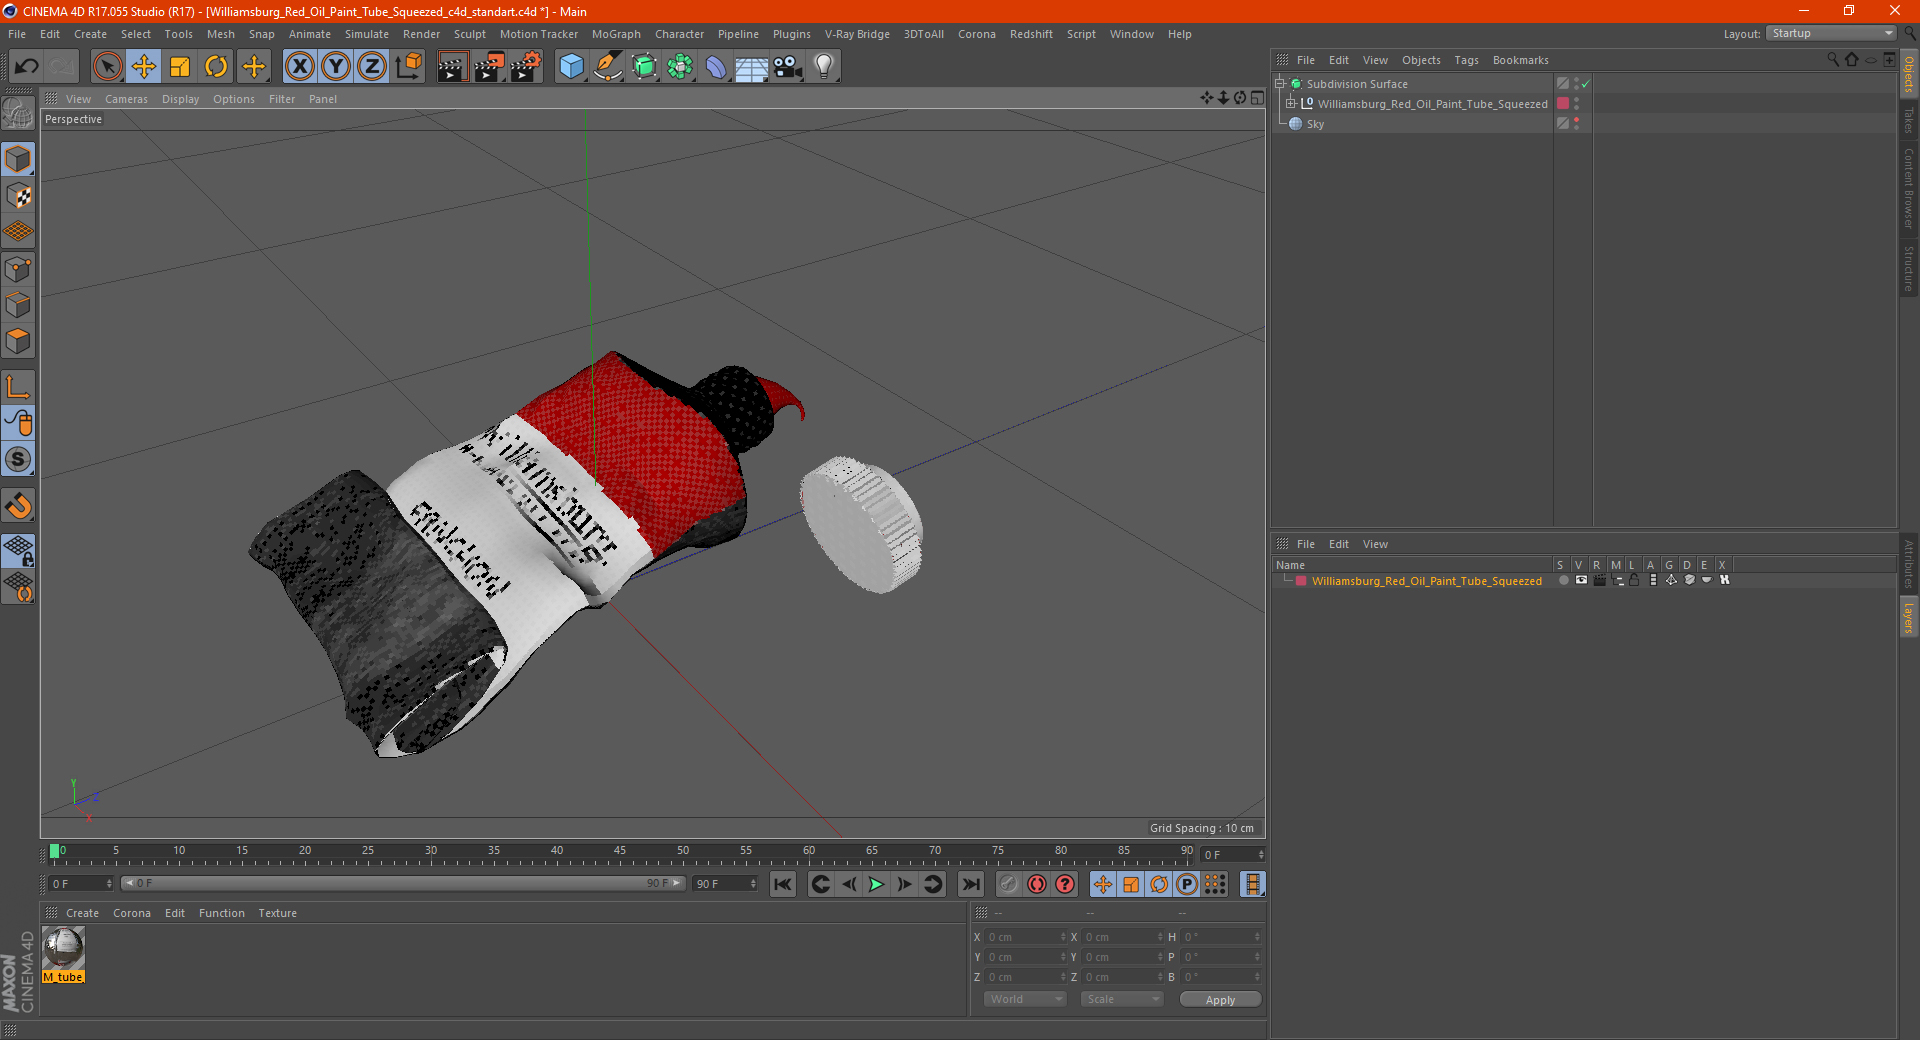Click the Y size input field
1920x1040 pixels.
click(1121, 957)
